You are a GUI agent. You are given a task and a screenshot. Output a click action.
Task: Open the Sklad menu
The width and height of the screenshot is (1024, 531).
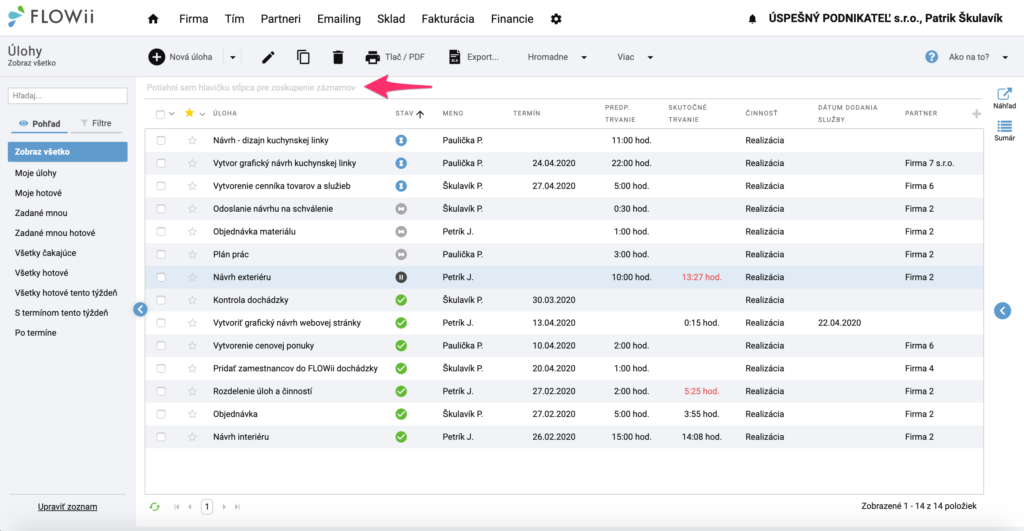[391, 19]
